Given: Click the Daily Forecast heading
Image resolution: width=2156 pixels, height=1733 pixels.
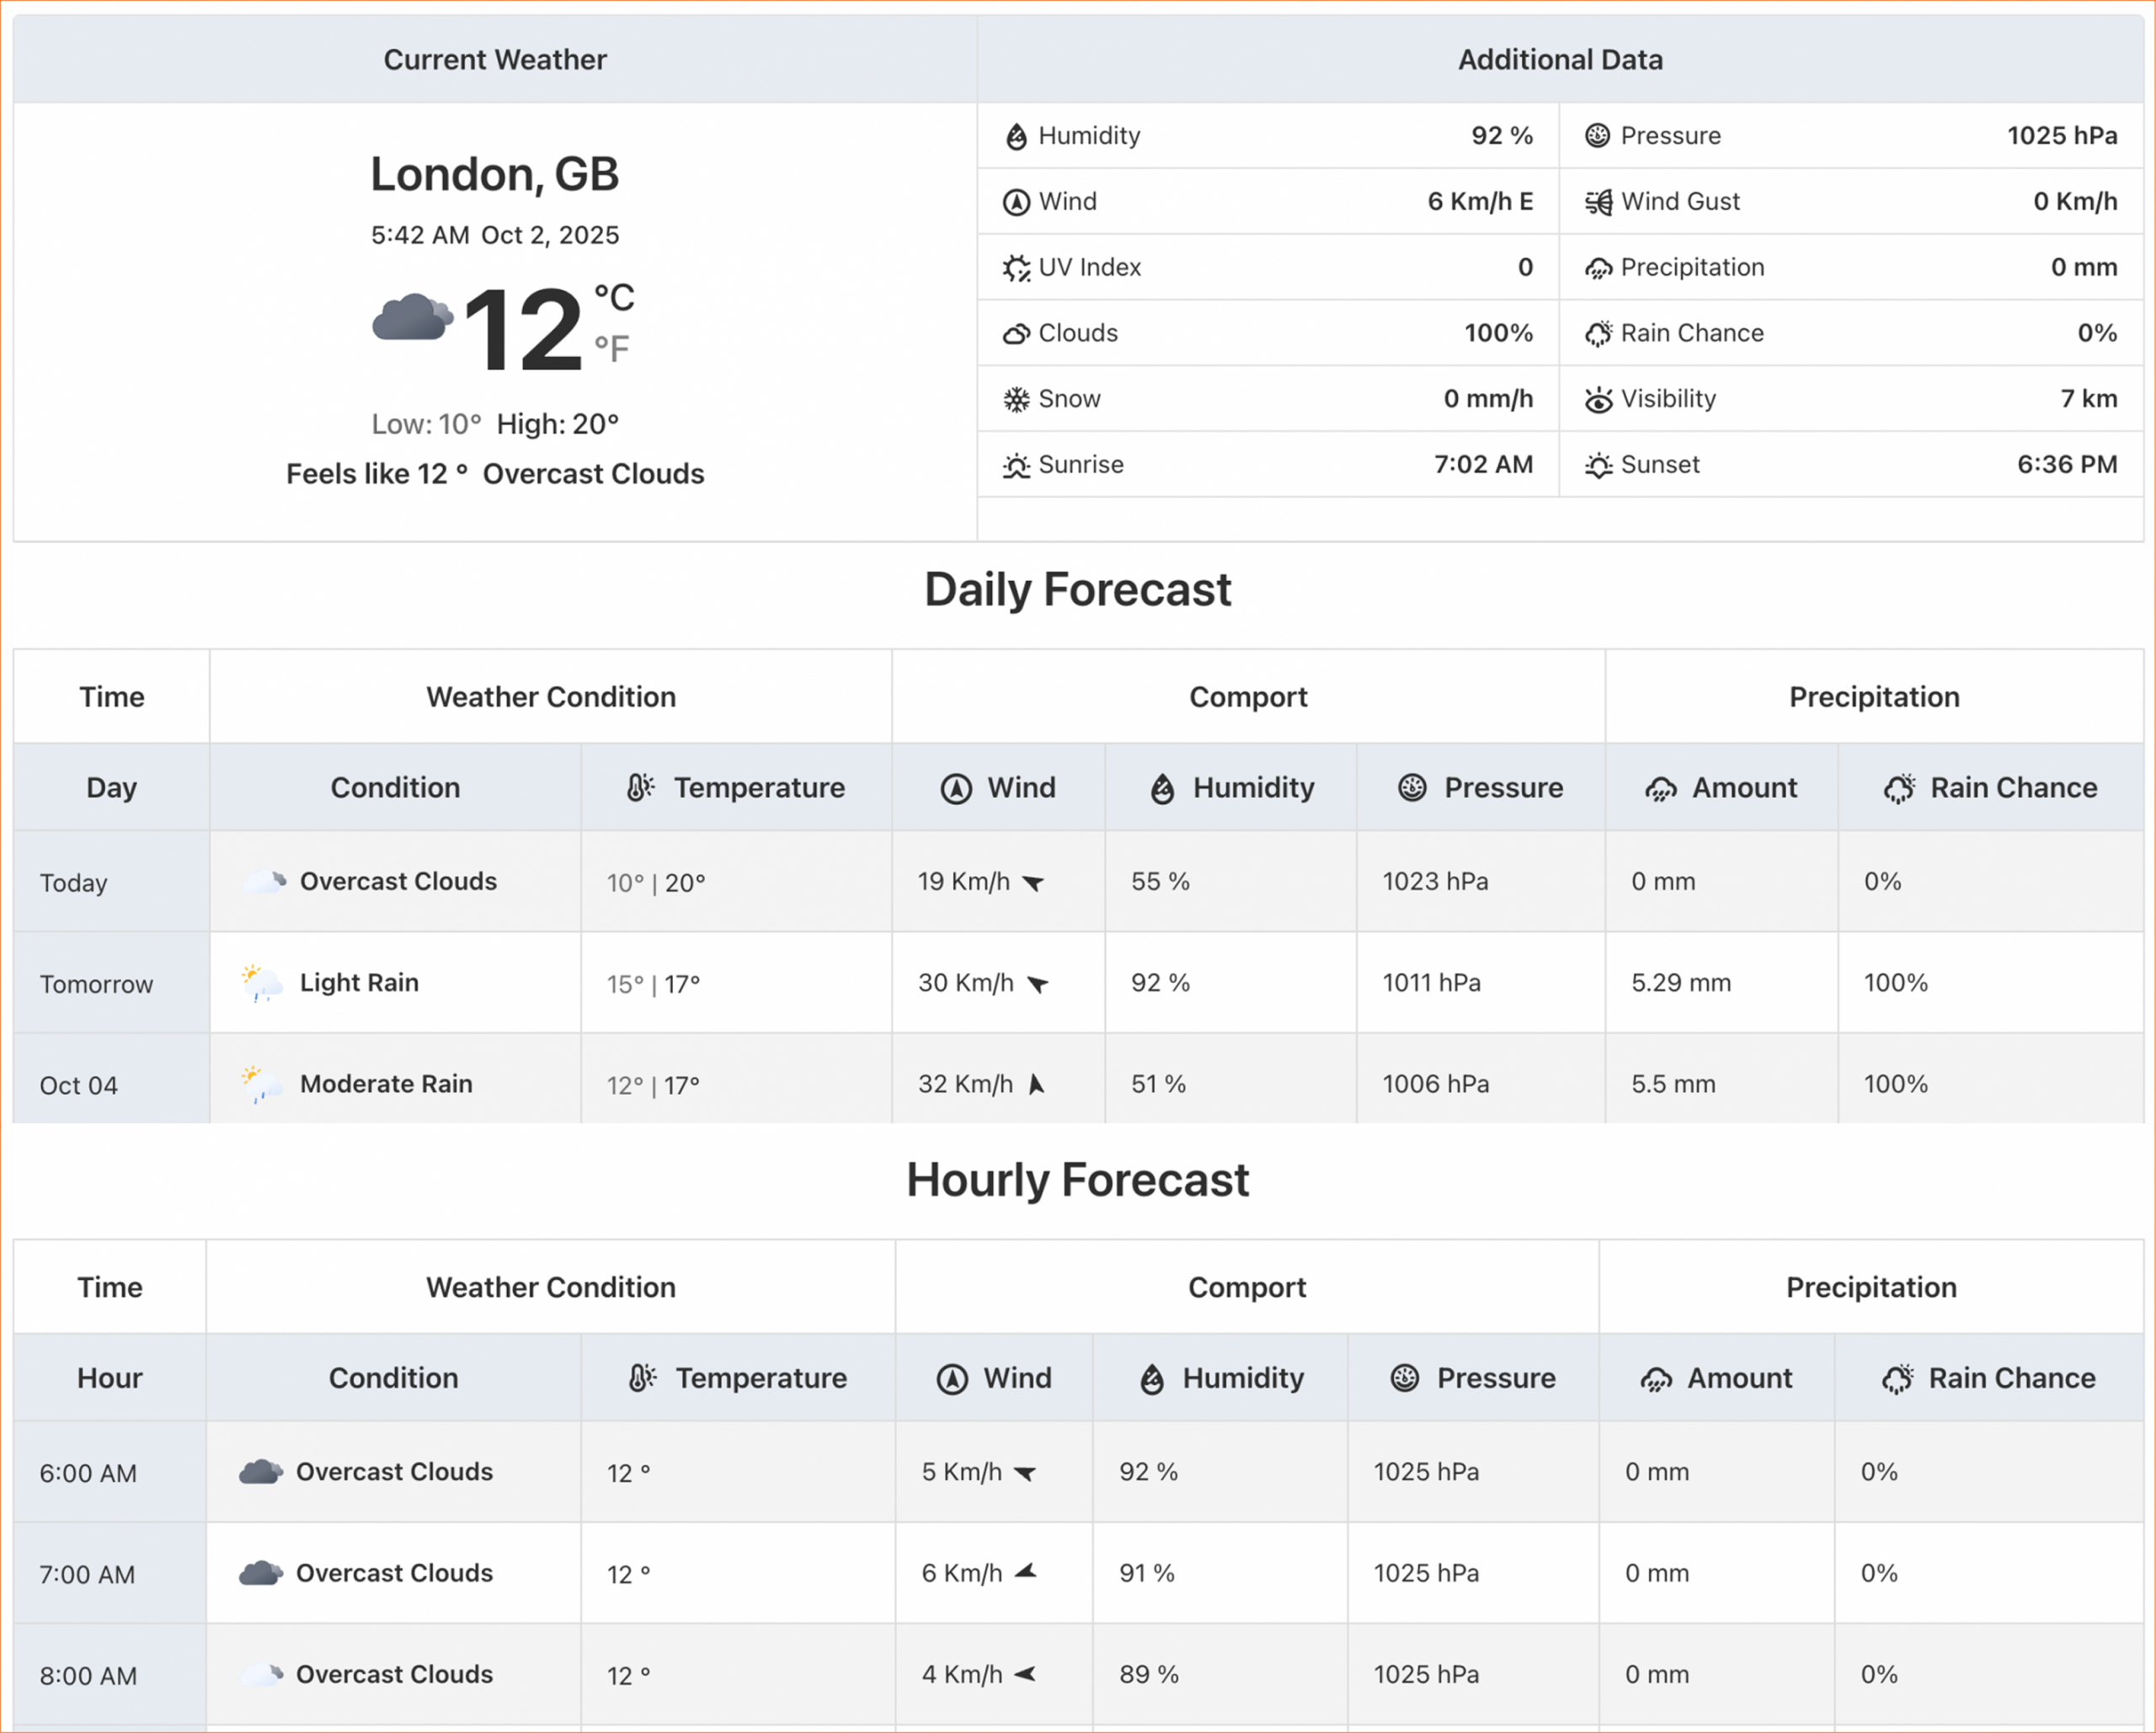Looking at the screenshot, I should tap(1077, 590).
